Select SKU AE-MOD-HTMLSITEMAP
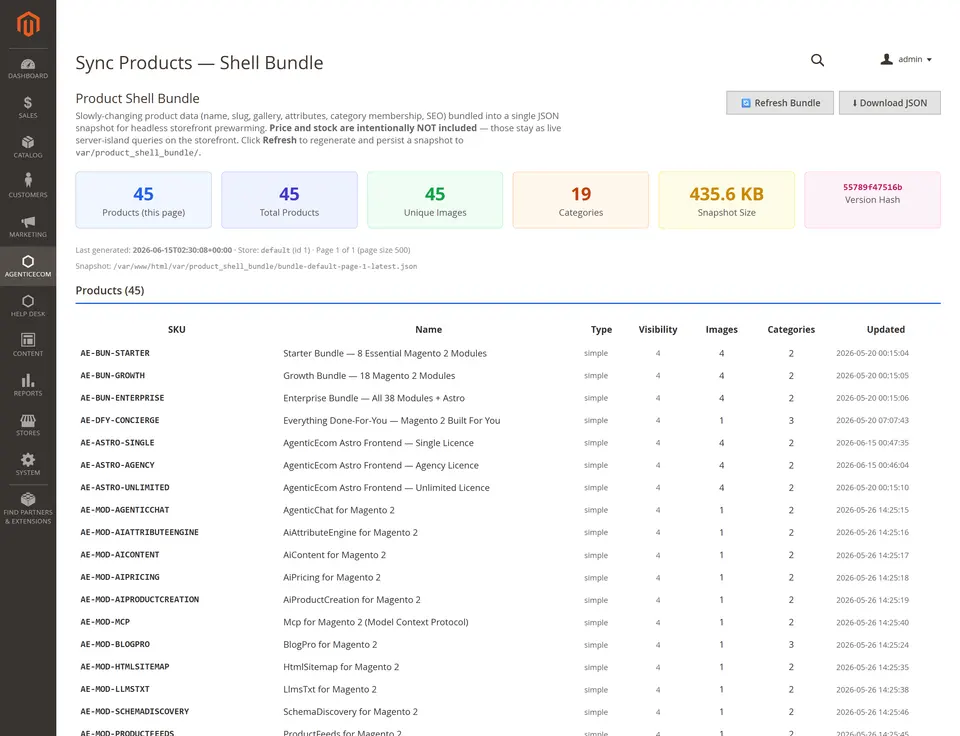 [125, 667]
